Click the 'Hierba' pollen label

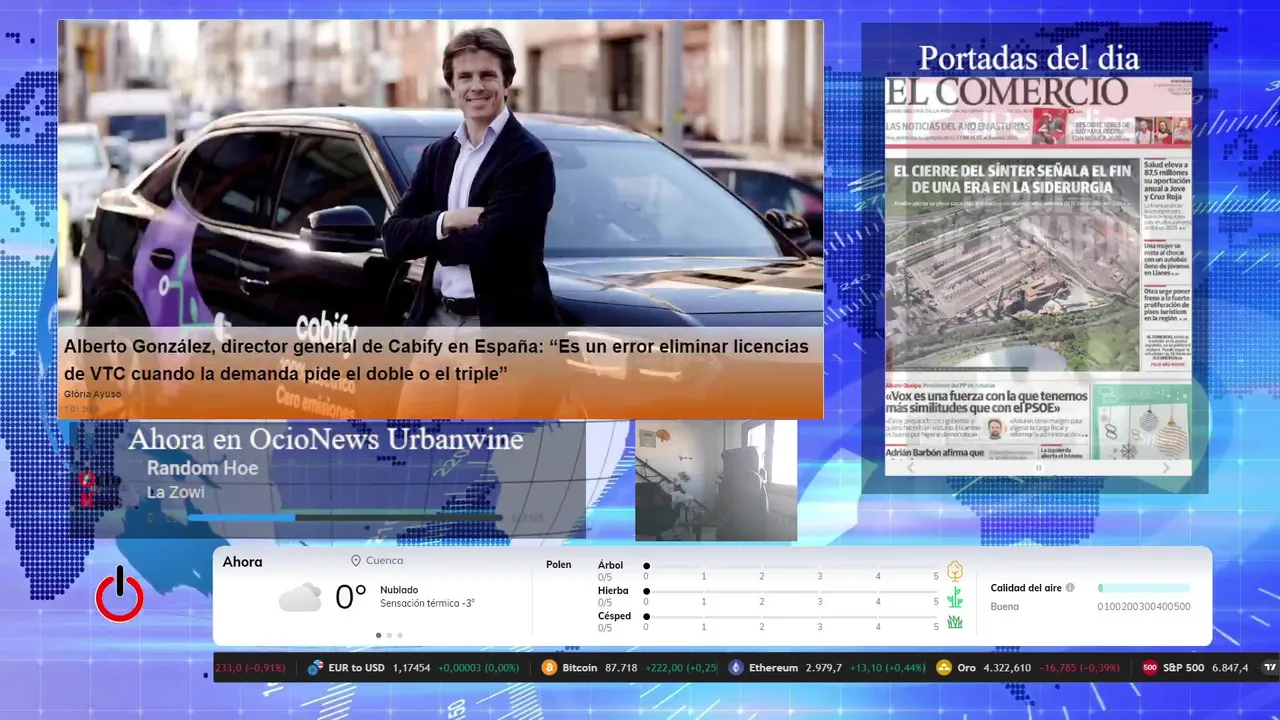click(x=613, y=591)
